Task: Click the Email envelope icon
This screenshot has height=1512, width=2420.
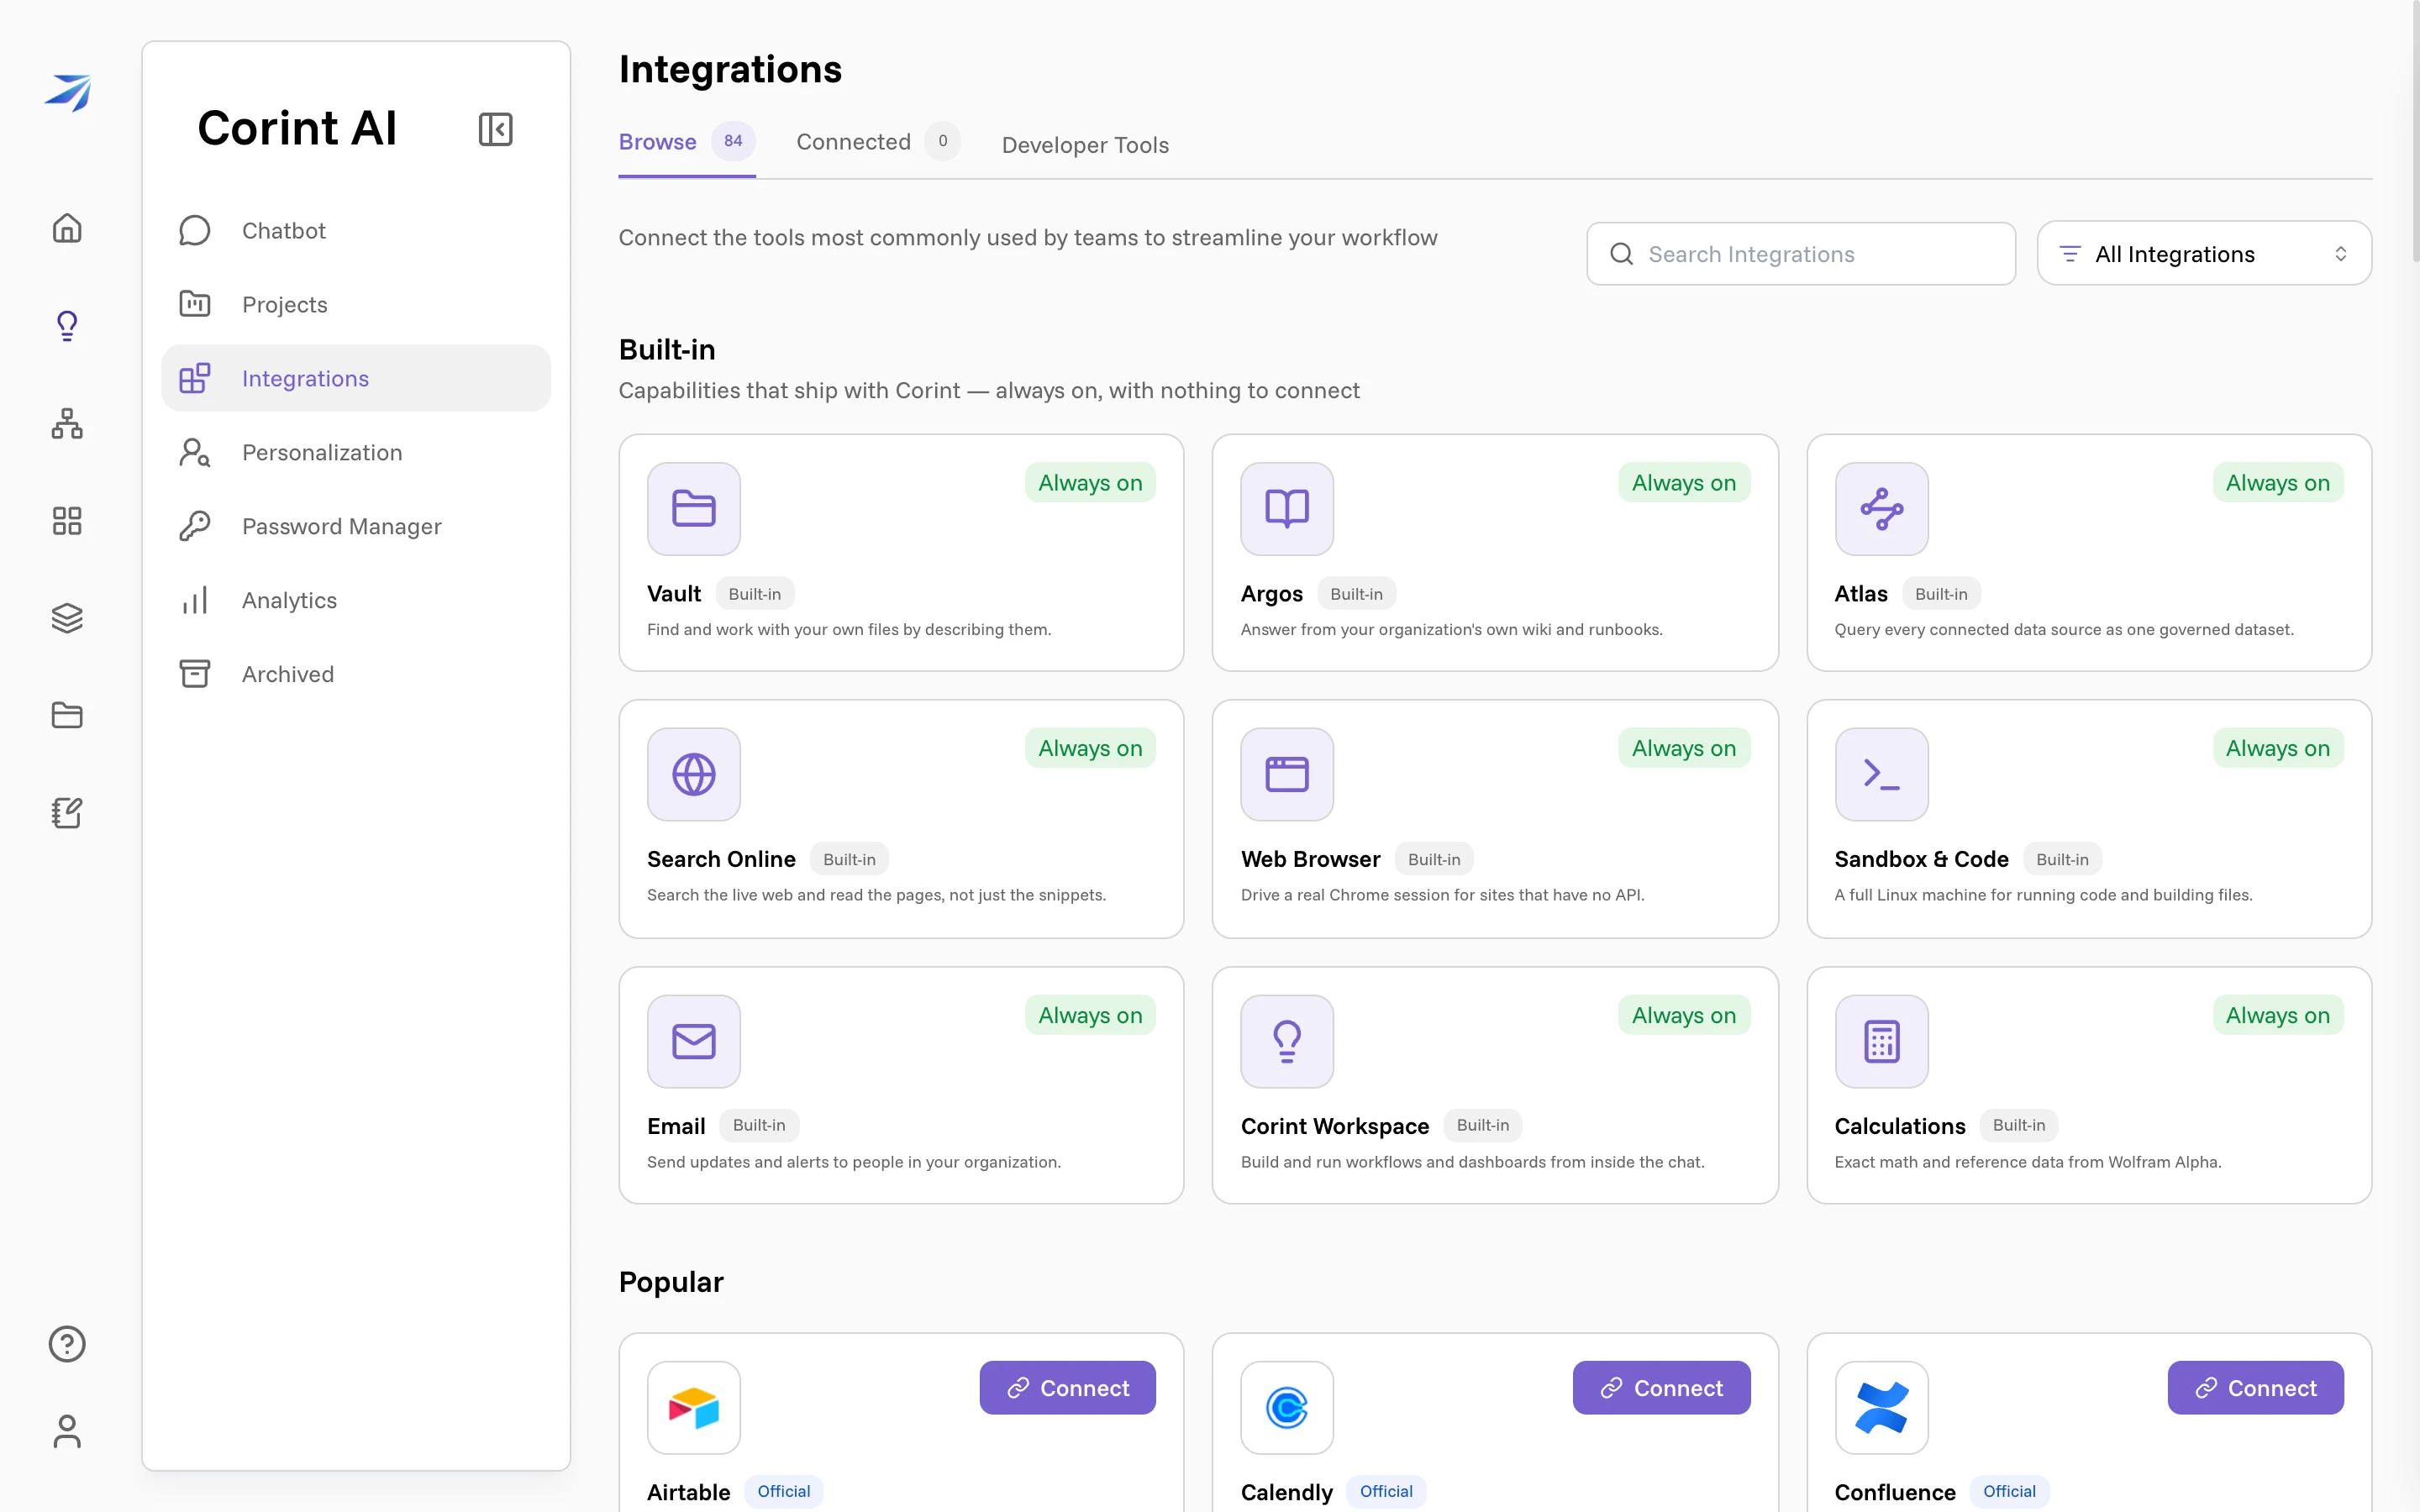Action: click(694, 1041)
